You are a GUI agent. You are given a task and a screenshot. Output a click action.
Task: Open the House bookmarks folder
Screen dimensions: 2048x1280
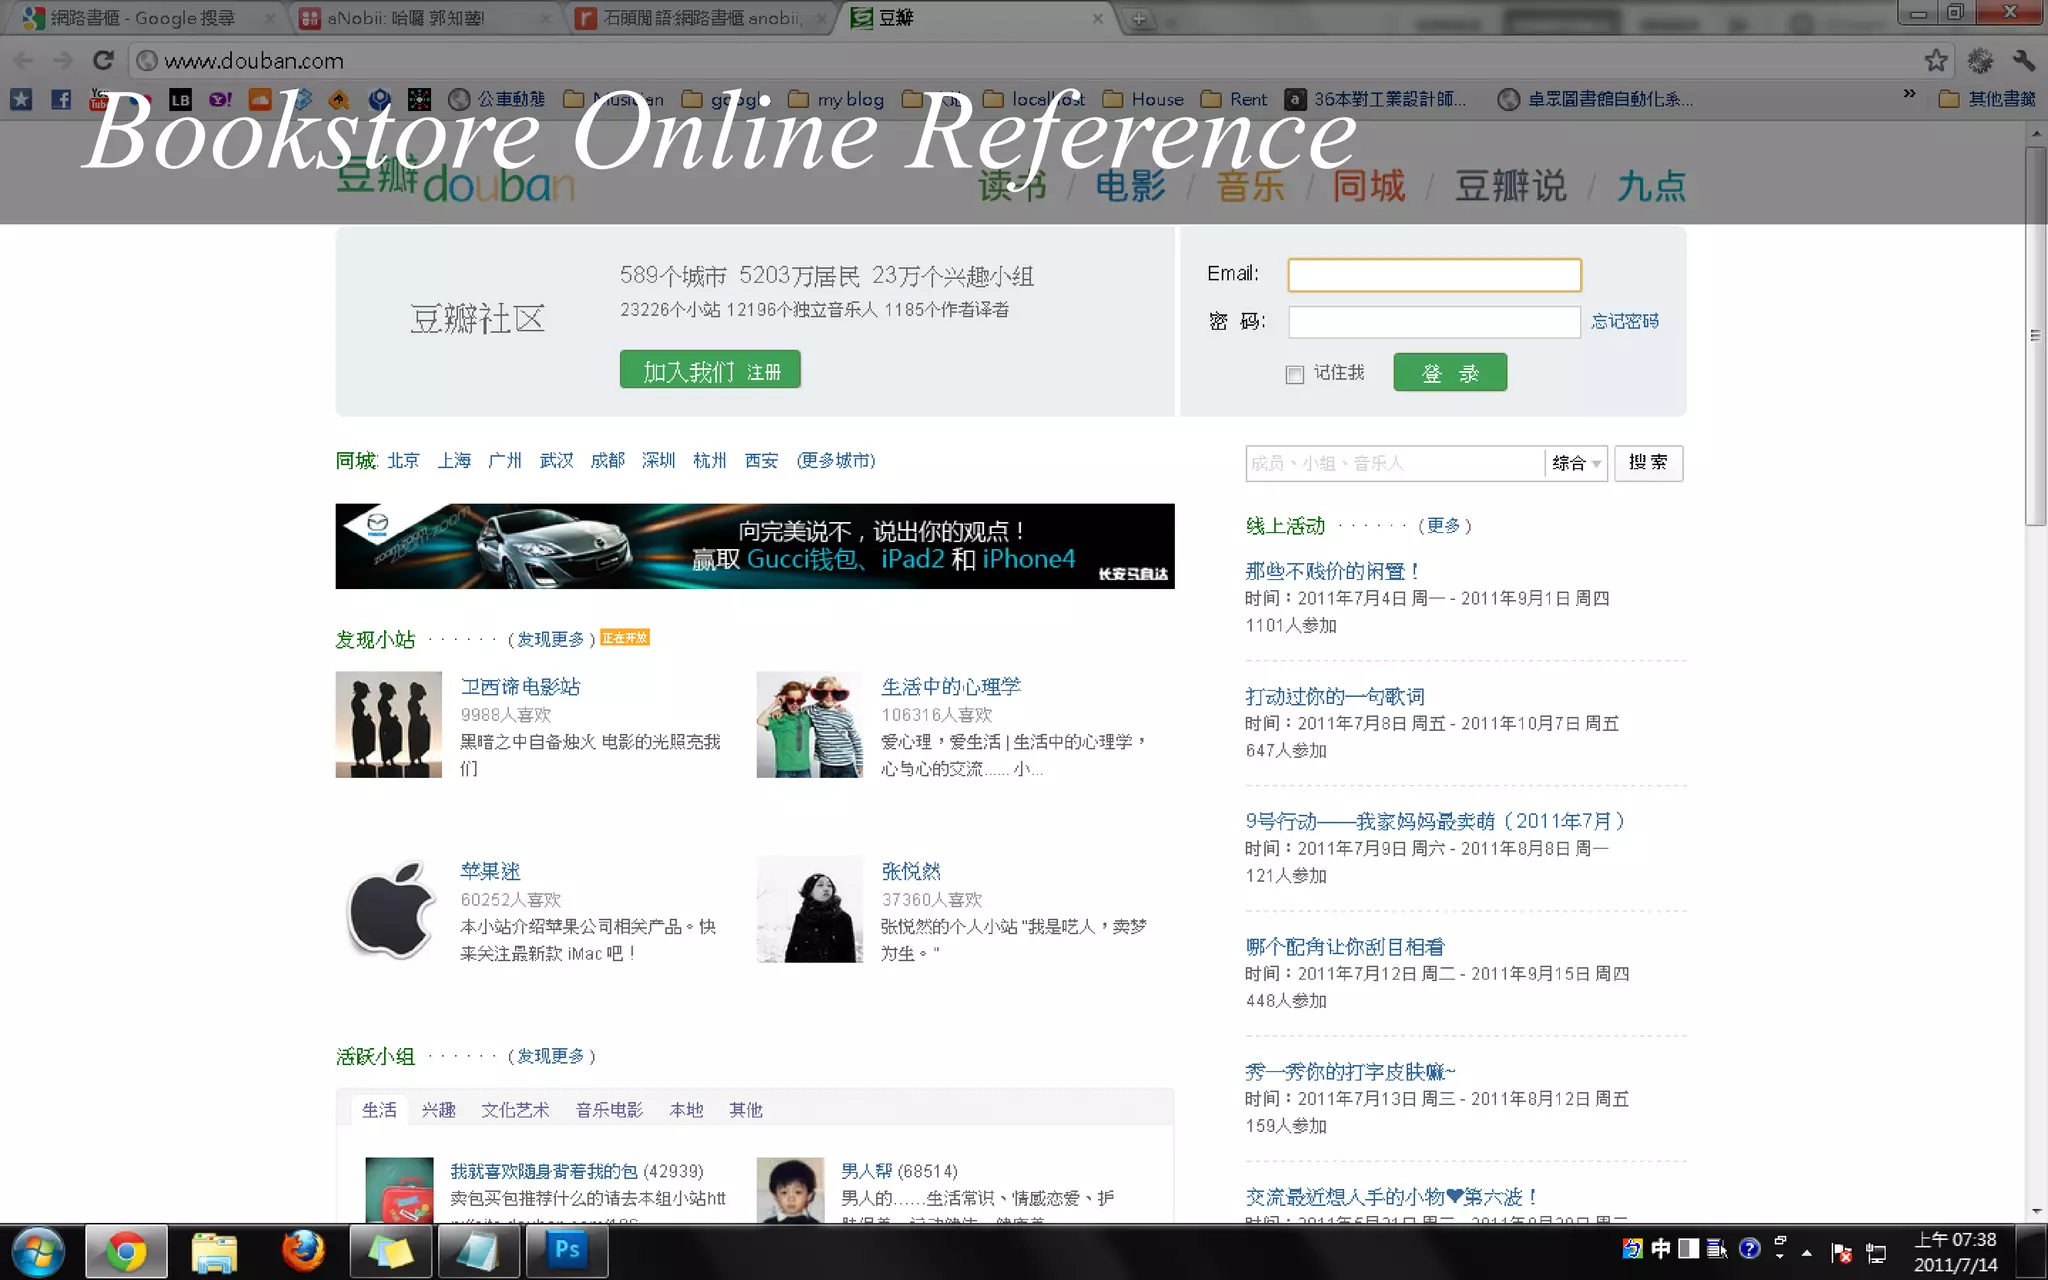1143,99
